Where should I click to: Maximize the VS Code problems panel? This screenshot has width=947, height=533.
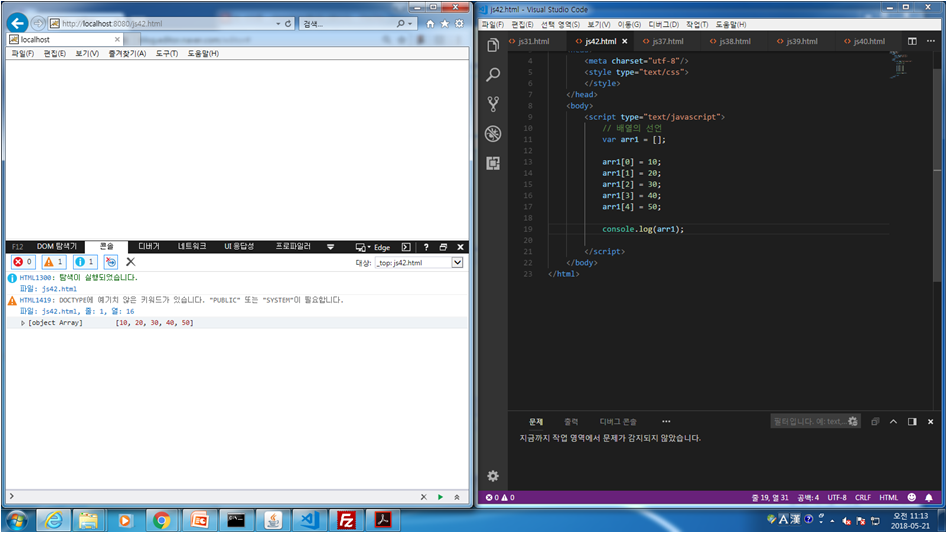[x=893, y=421]
